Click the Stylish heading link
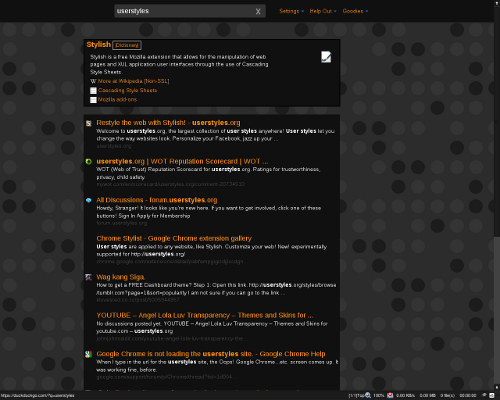Screen dimensions: 500x400 tap(98, 44)
